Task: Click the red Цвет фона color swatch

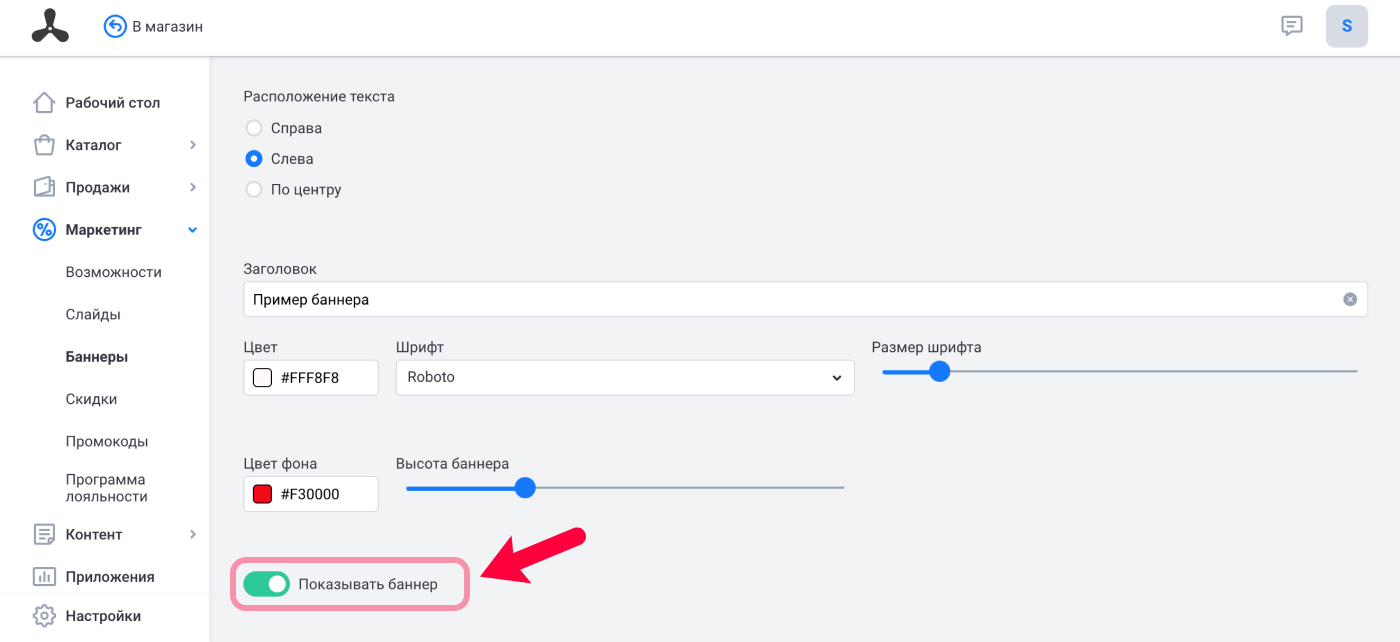Action: click(x=263, y=494)
